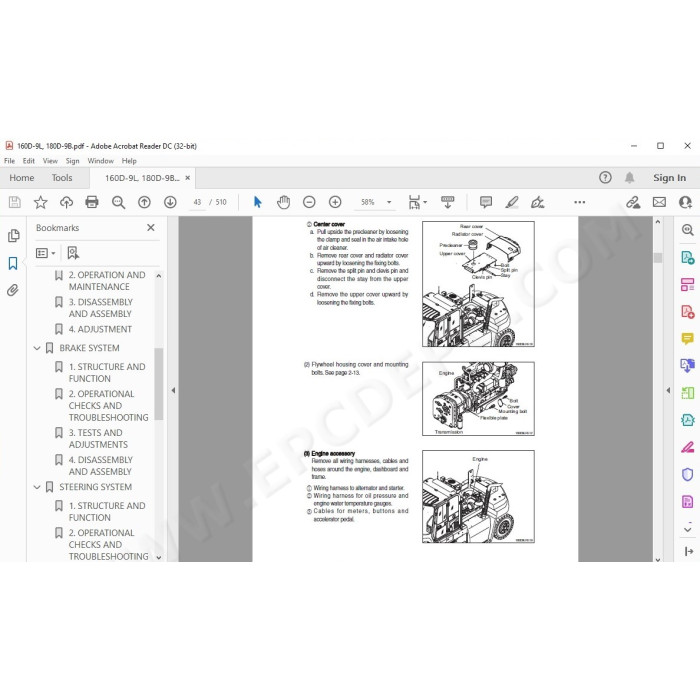Collapse the STEERING SYSTEM bookmark

(37, 487)
